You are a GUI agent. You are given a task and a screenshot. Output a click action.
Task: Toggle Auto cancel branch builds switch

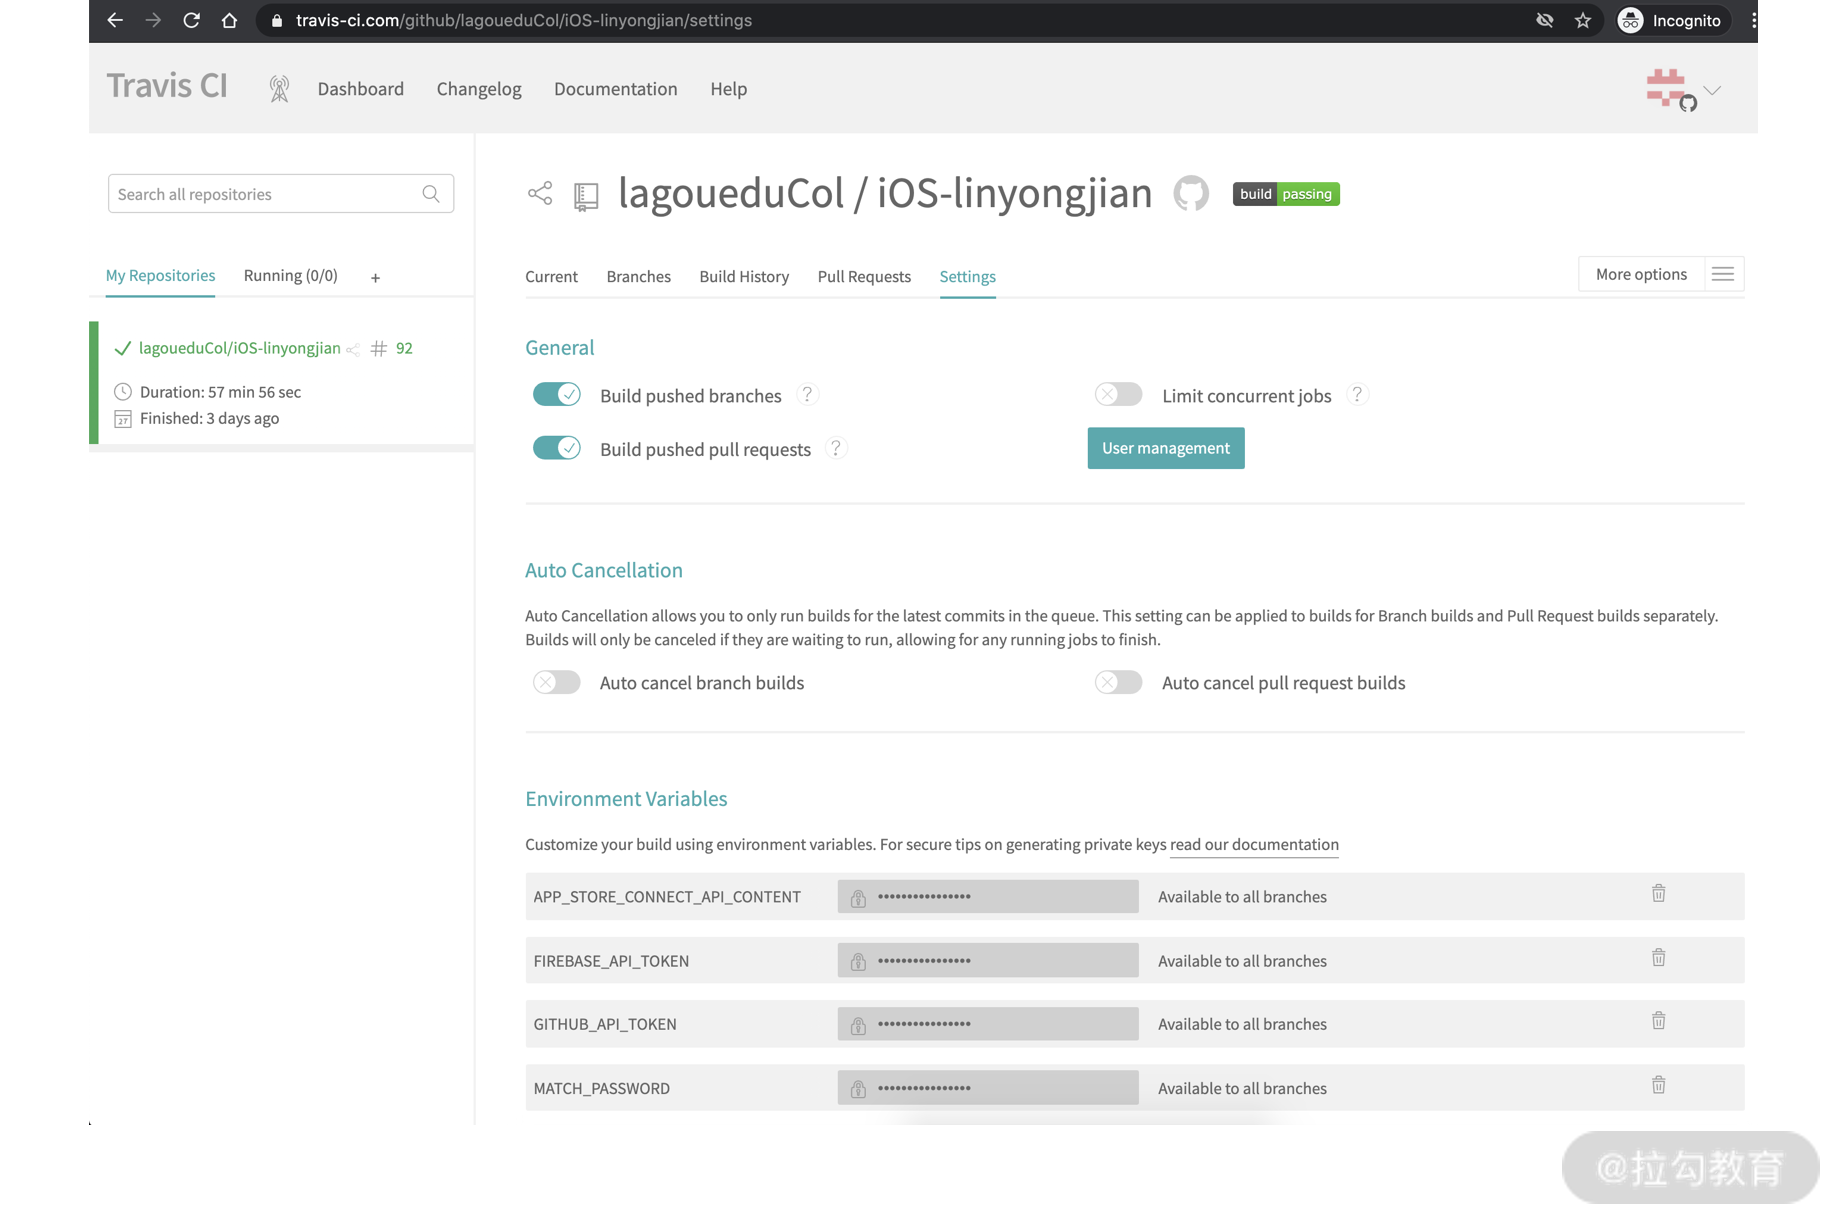tap(556, 682)
